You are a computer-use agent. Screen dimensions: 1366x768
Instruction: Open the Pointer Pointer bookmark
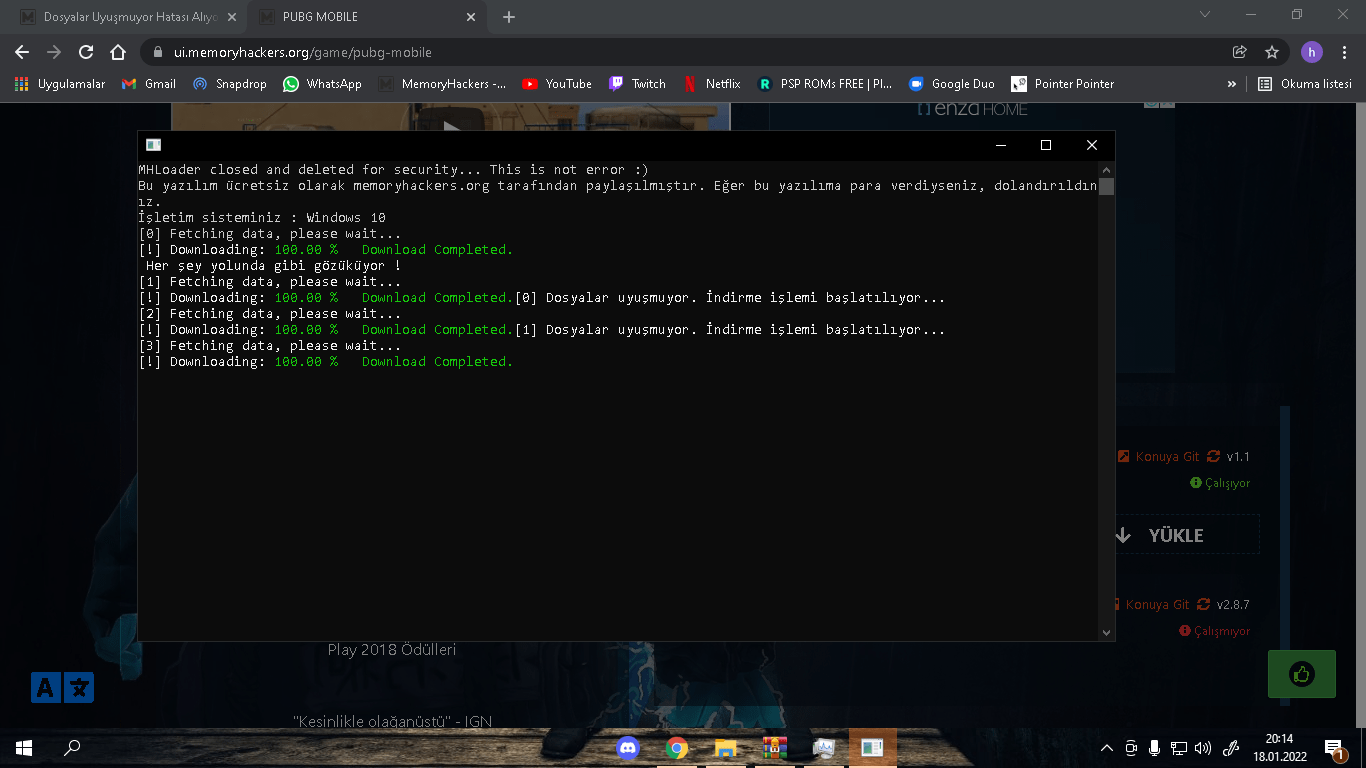[1063, 84]
